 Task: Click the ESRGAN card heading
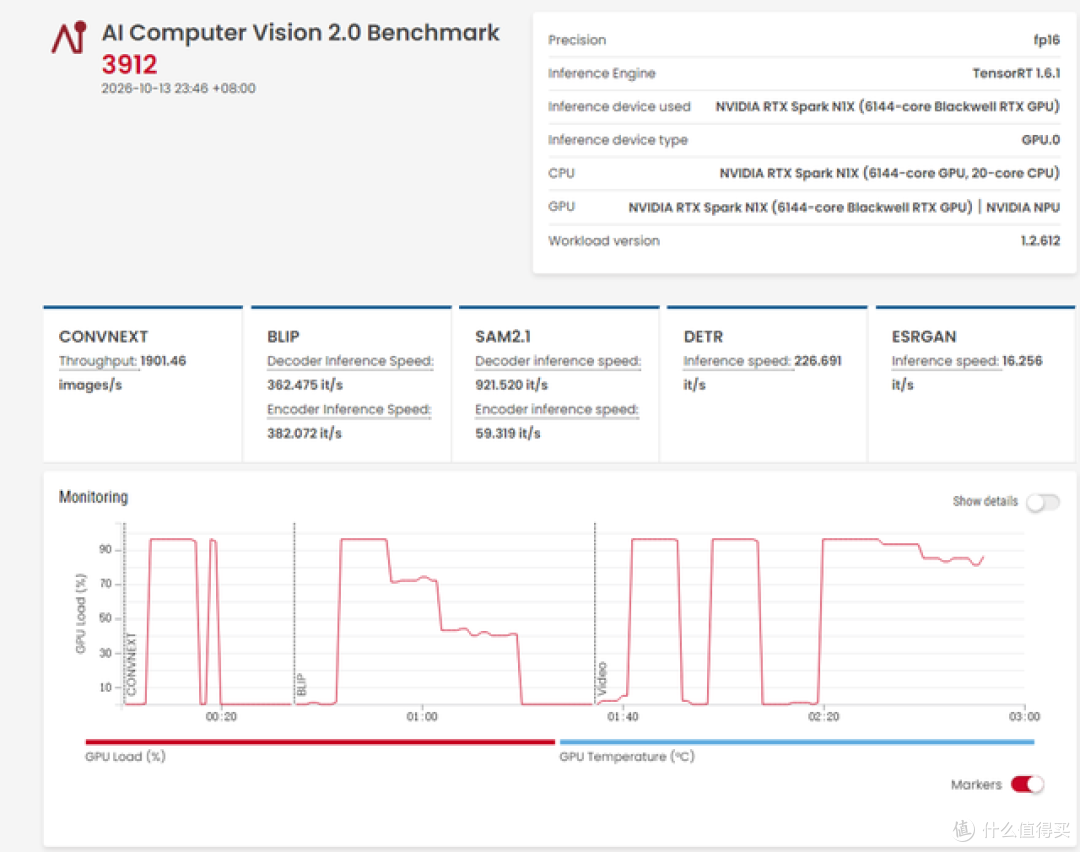(x=924, y=337)
